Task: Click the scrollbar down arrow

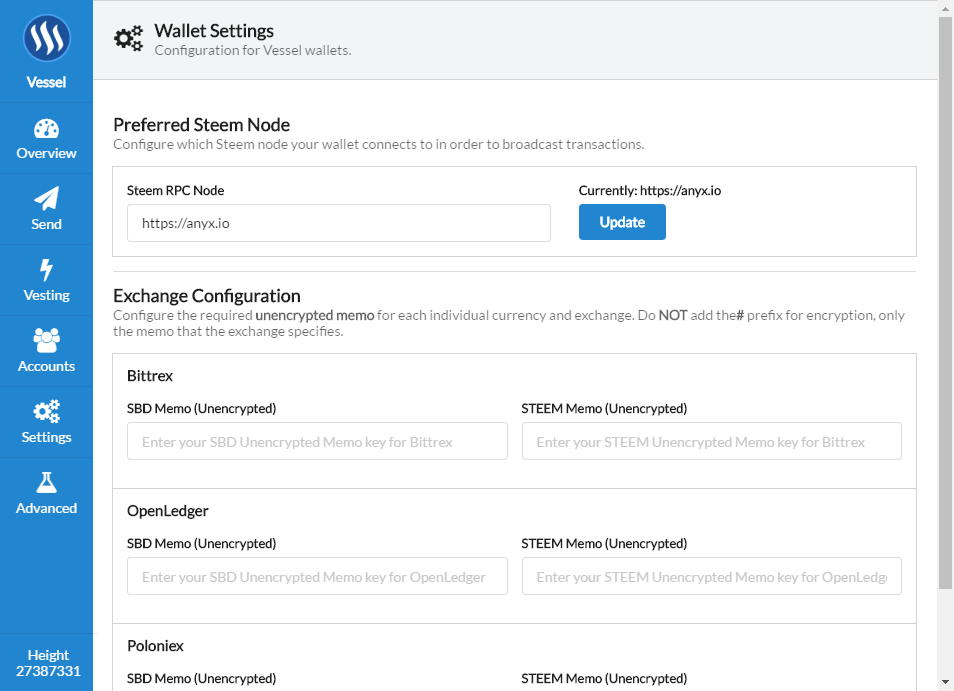Action: (945, 682)
